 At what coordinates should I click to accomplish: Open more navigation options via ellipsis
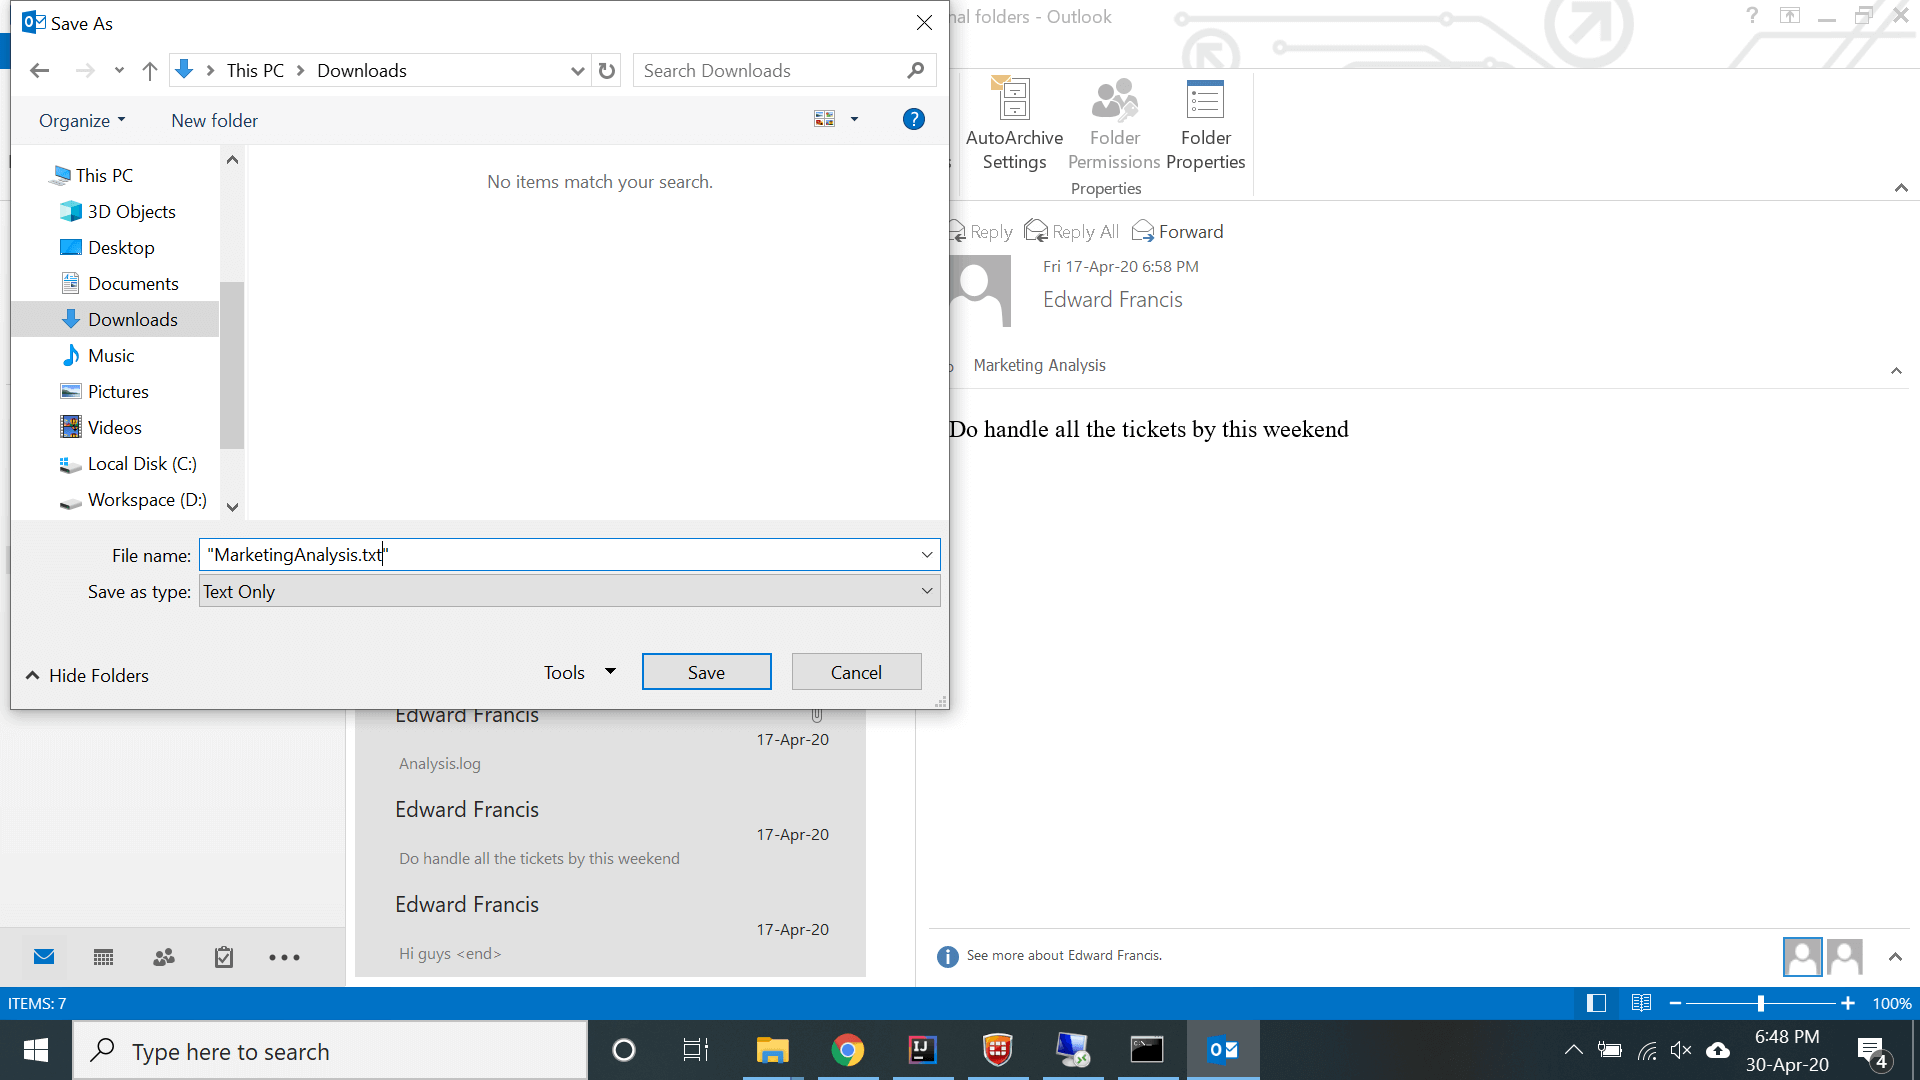point(284,957)
